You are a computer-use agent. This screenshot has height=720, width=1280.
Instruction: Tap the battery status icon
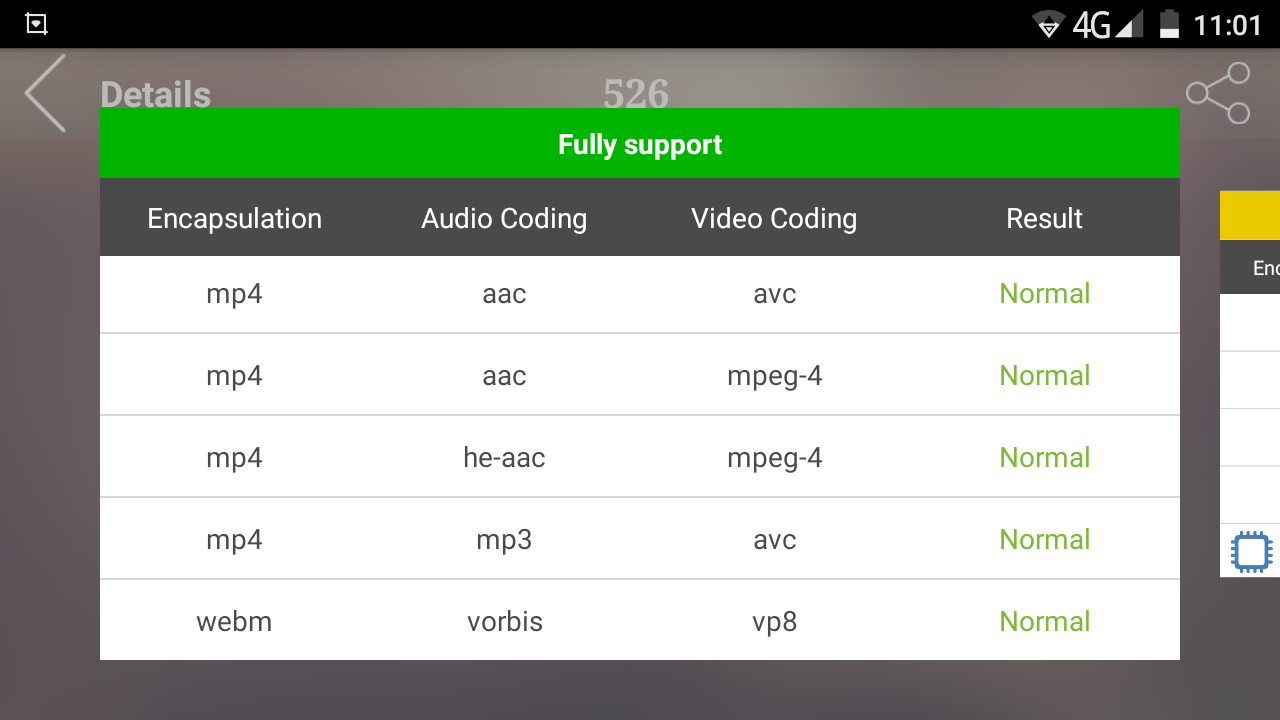point(1168,24)
